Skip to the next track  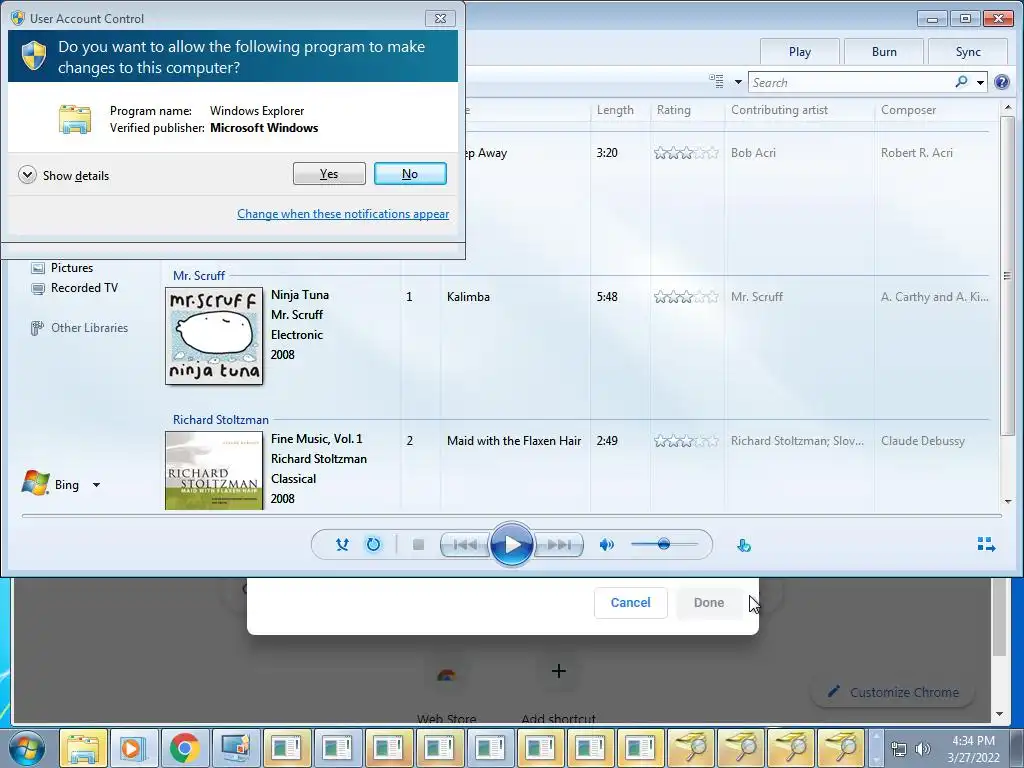559,544
